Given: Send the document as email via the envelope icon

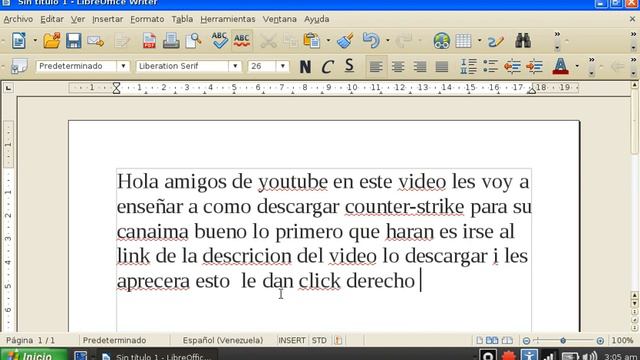Looking at the screenshot, I should pyautogui.click(x=96, y=41).
